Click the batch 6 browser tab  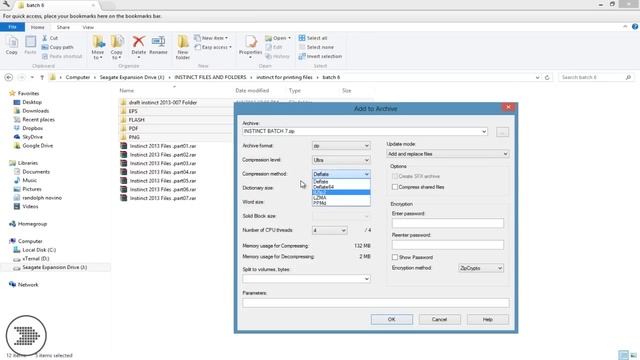pos(57,5)
